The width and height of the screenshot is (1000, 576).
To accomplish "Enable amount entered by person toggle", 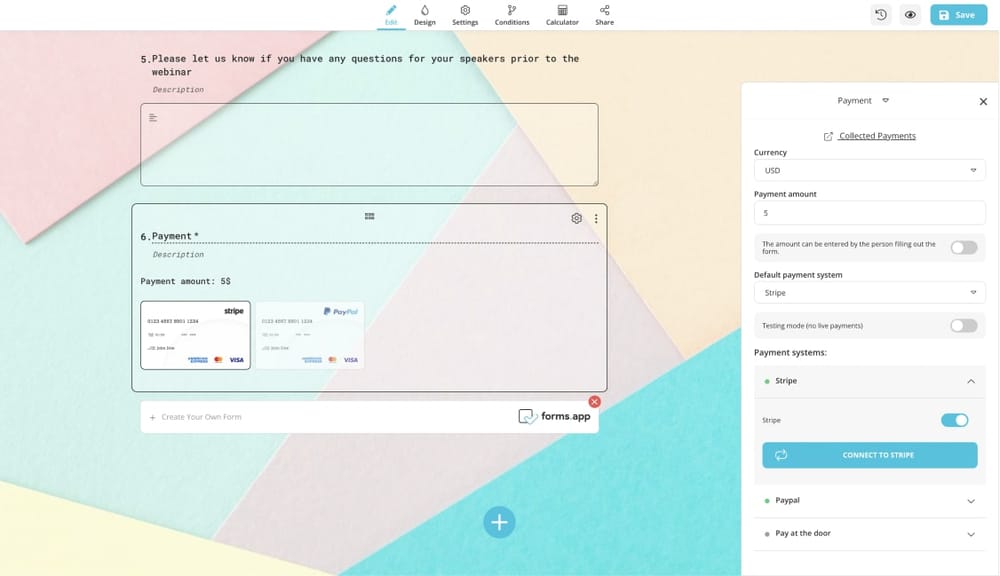I will pos(963,247).
